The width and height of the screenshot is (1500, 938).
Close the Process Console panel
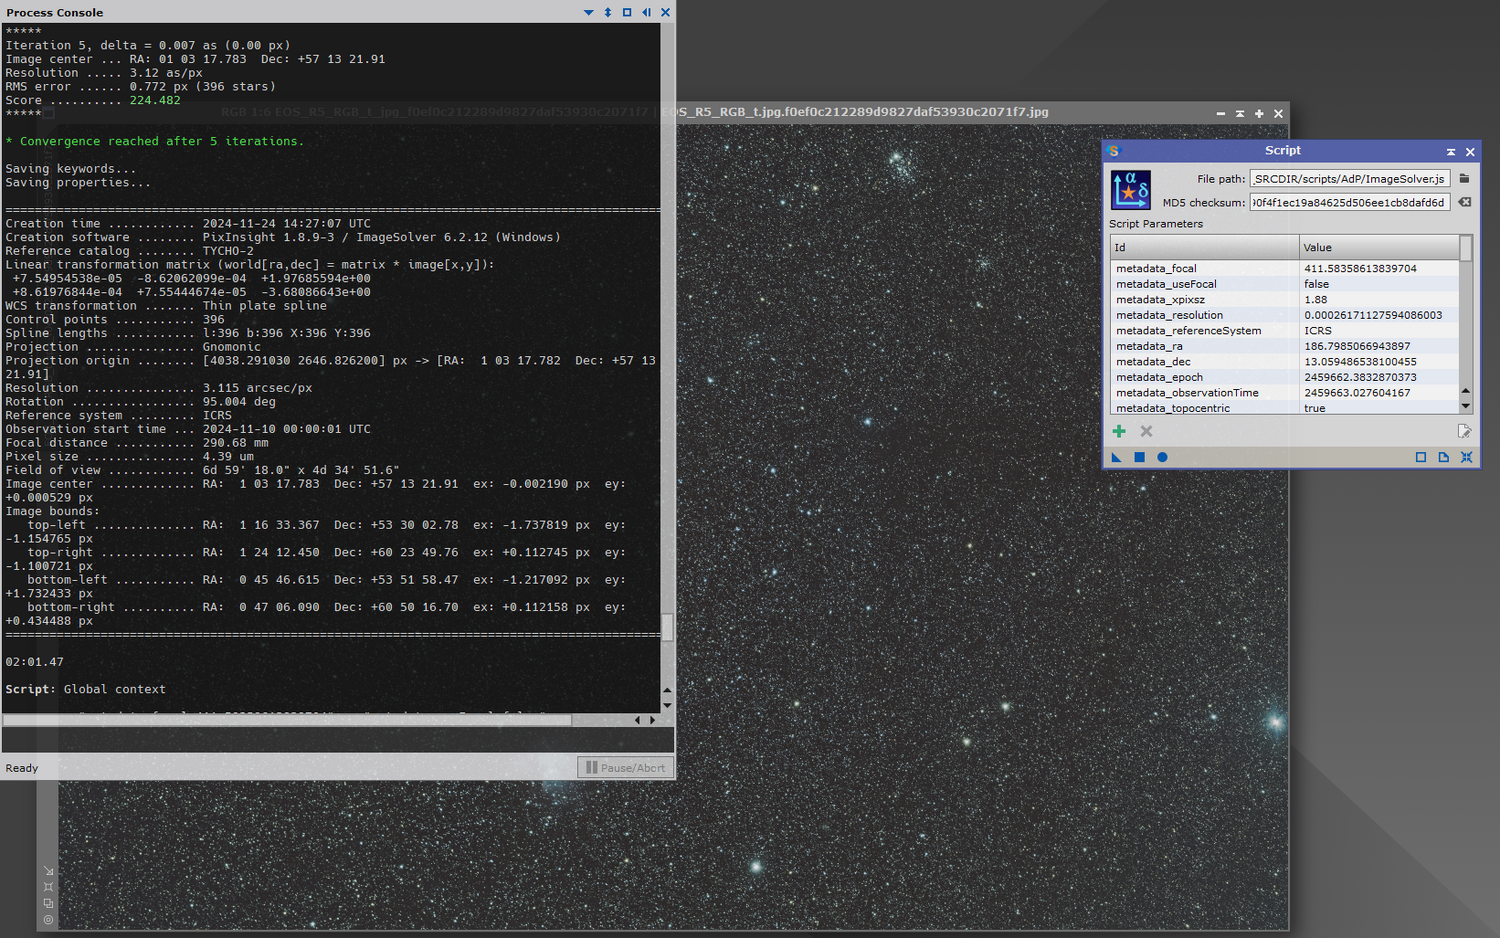click(x=665, y=12)
